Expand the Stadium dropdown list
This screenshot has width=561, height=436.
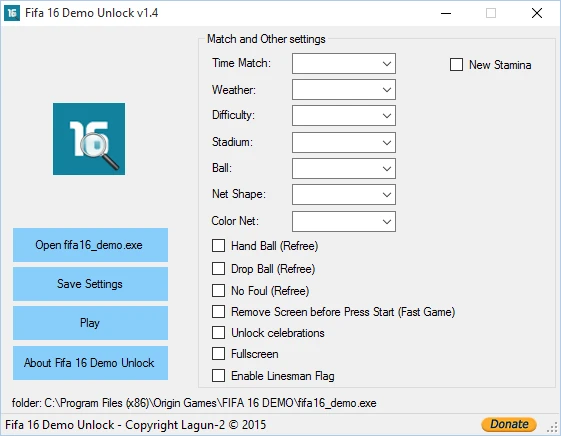point(344,142)
